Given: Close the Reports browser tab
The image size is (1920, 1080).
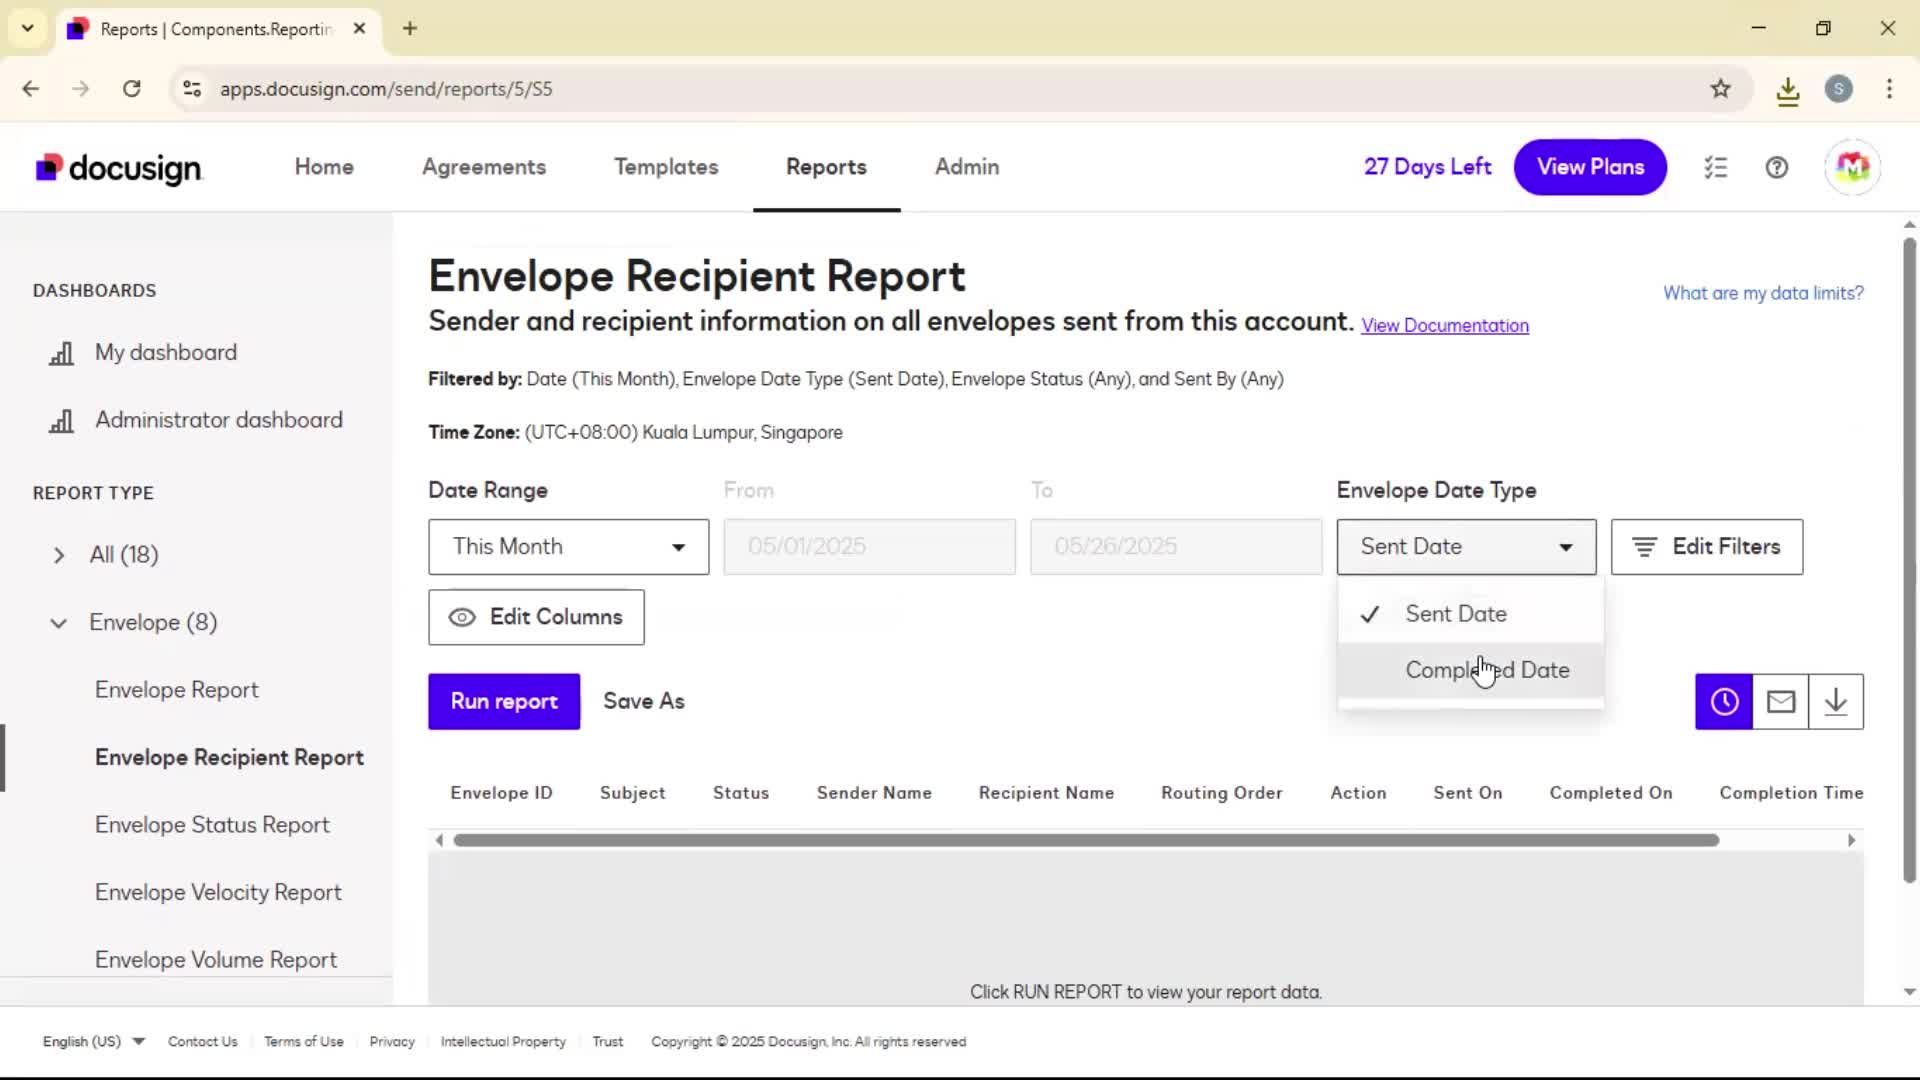Looking at the screenshot, I should [359, 28].
